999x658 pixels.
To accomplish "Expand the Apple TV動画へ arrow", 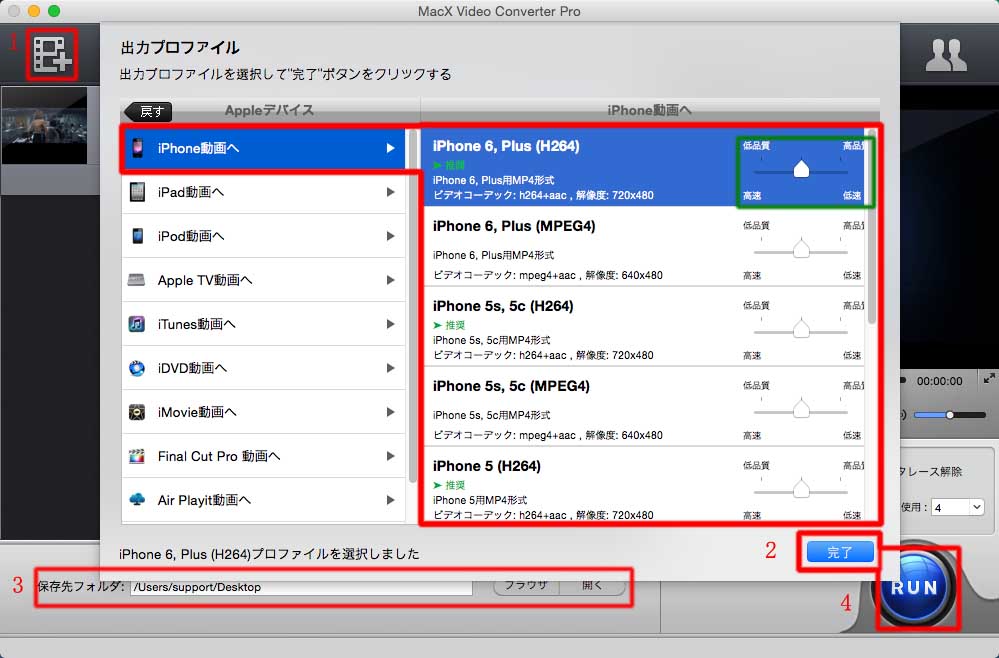I will 391,280.
